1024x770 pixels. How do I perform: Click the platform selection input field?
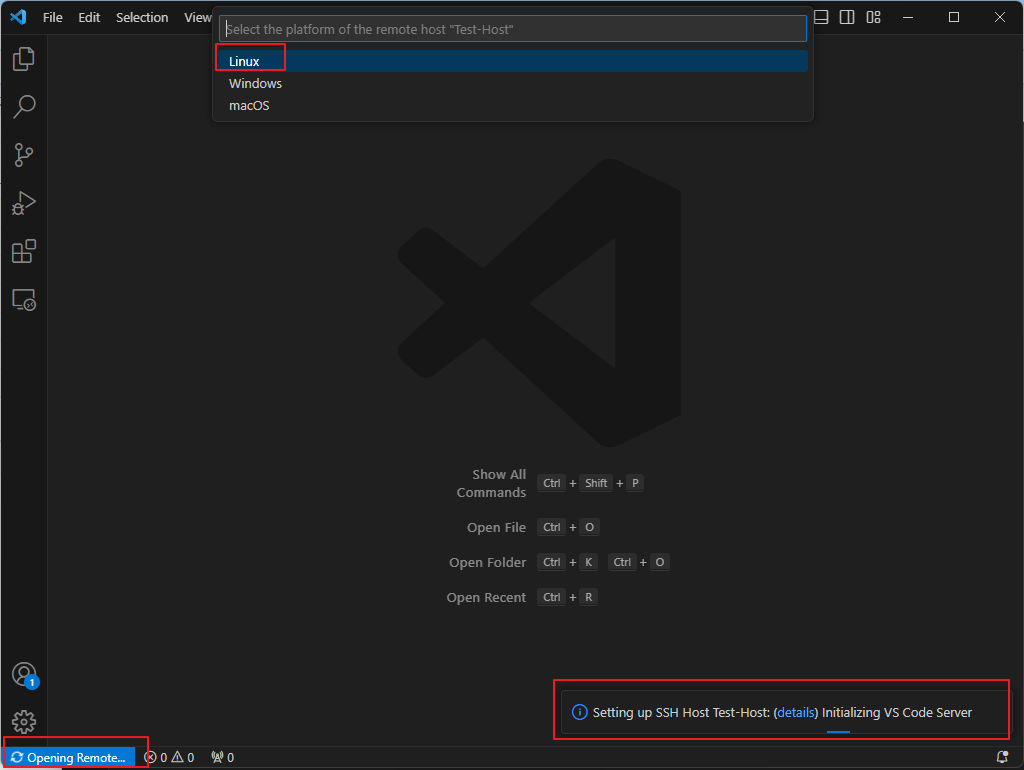point(513,29)
